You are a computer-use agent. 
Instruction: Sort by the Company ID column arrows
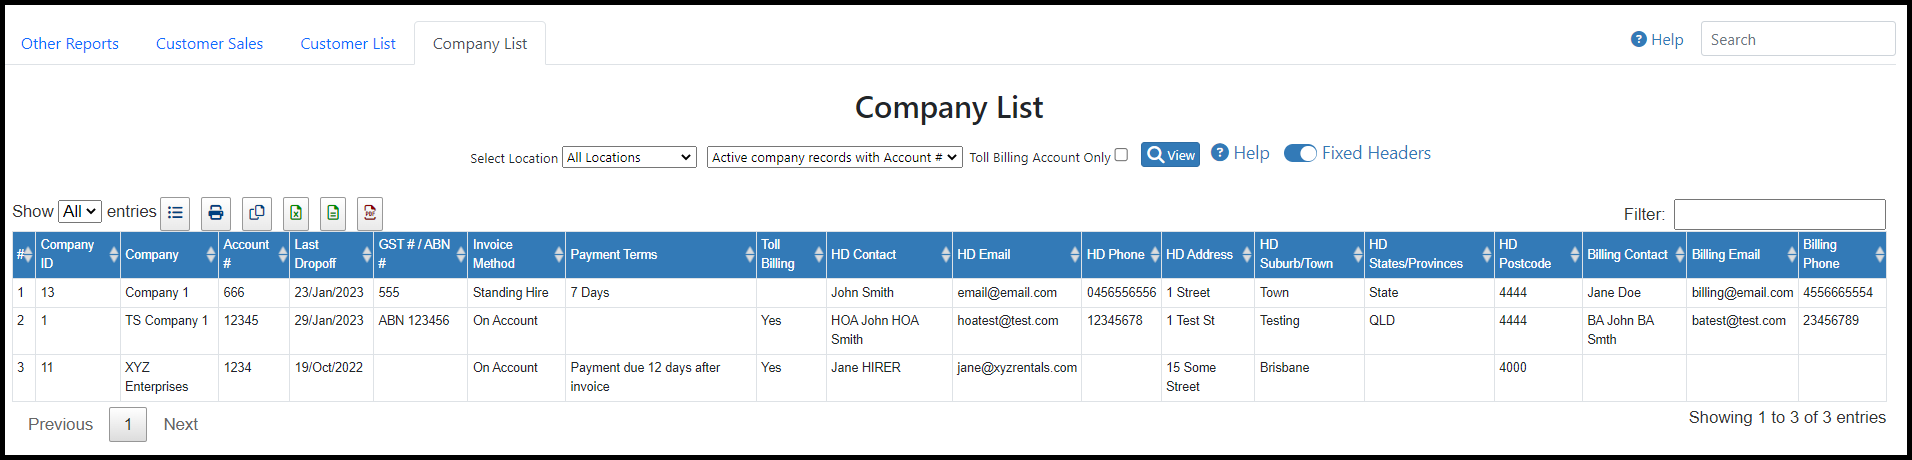pyautogui.click(x=113, y=255)
